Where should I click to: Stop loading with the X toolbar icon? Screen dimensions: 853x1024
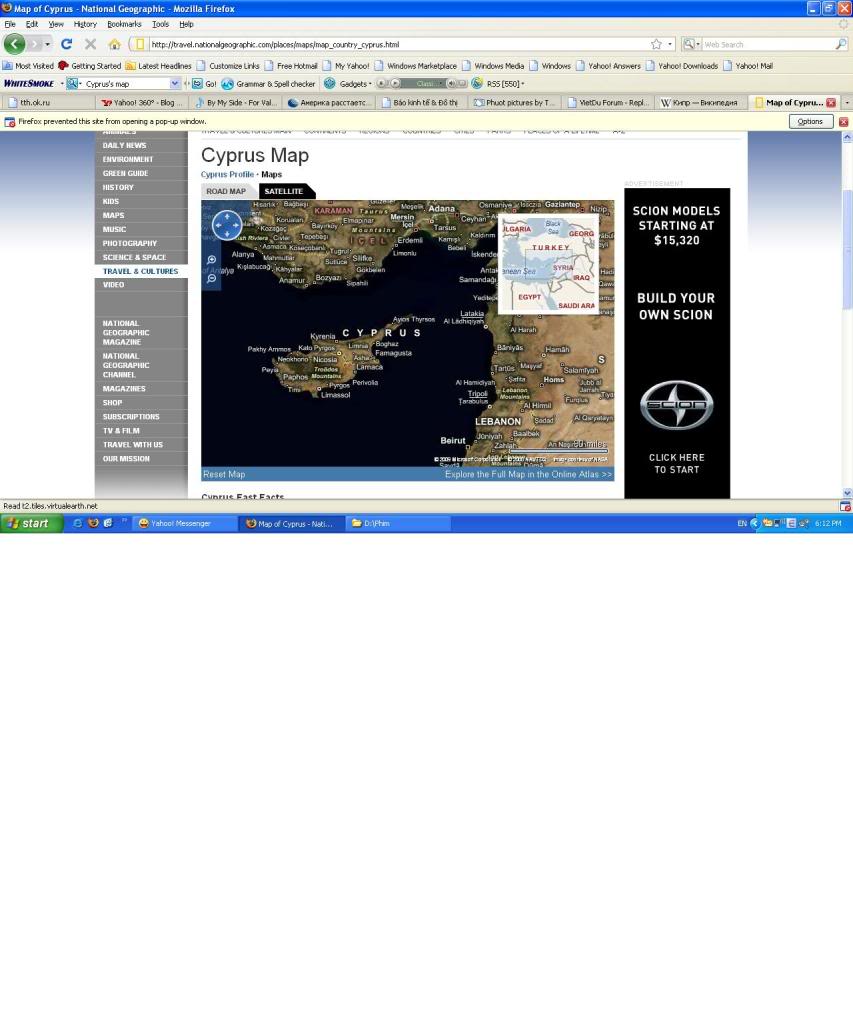point(91,44)
